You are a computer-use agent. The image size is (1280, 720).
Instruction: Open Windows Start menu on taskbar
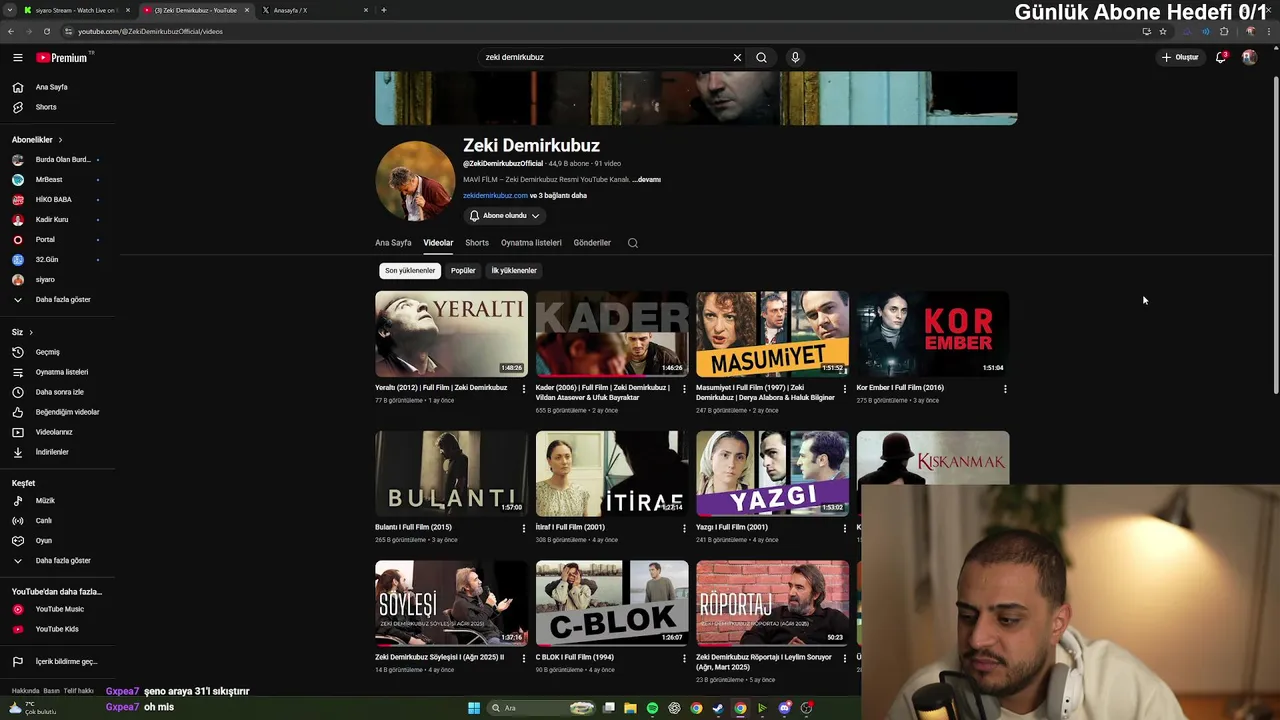[474, 708]
